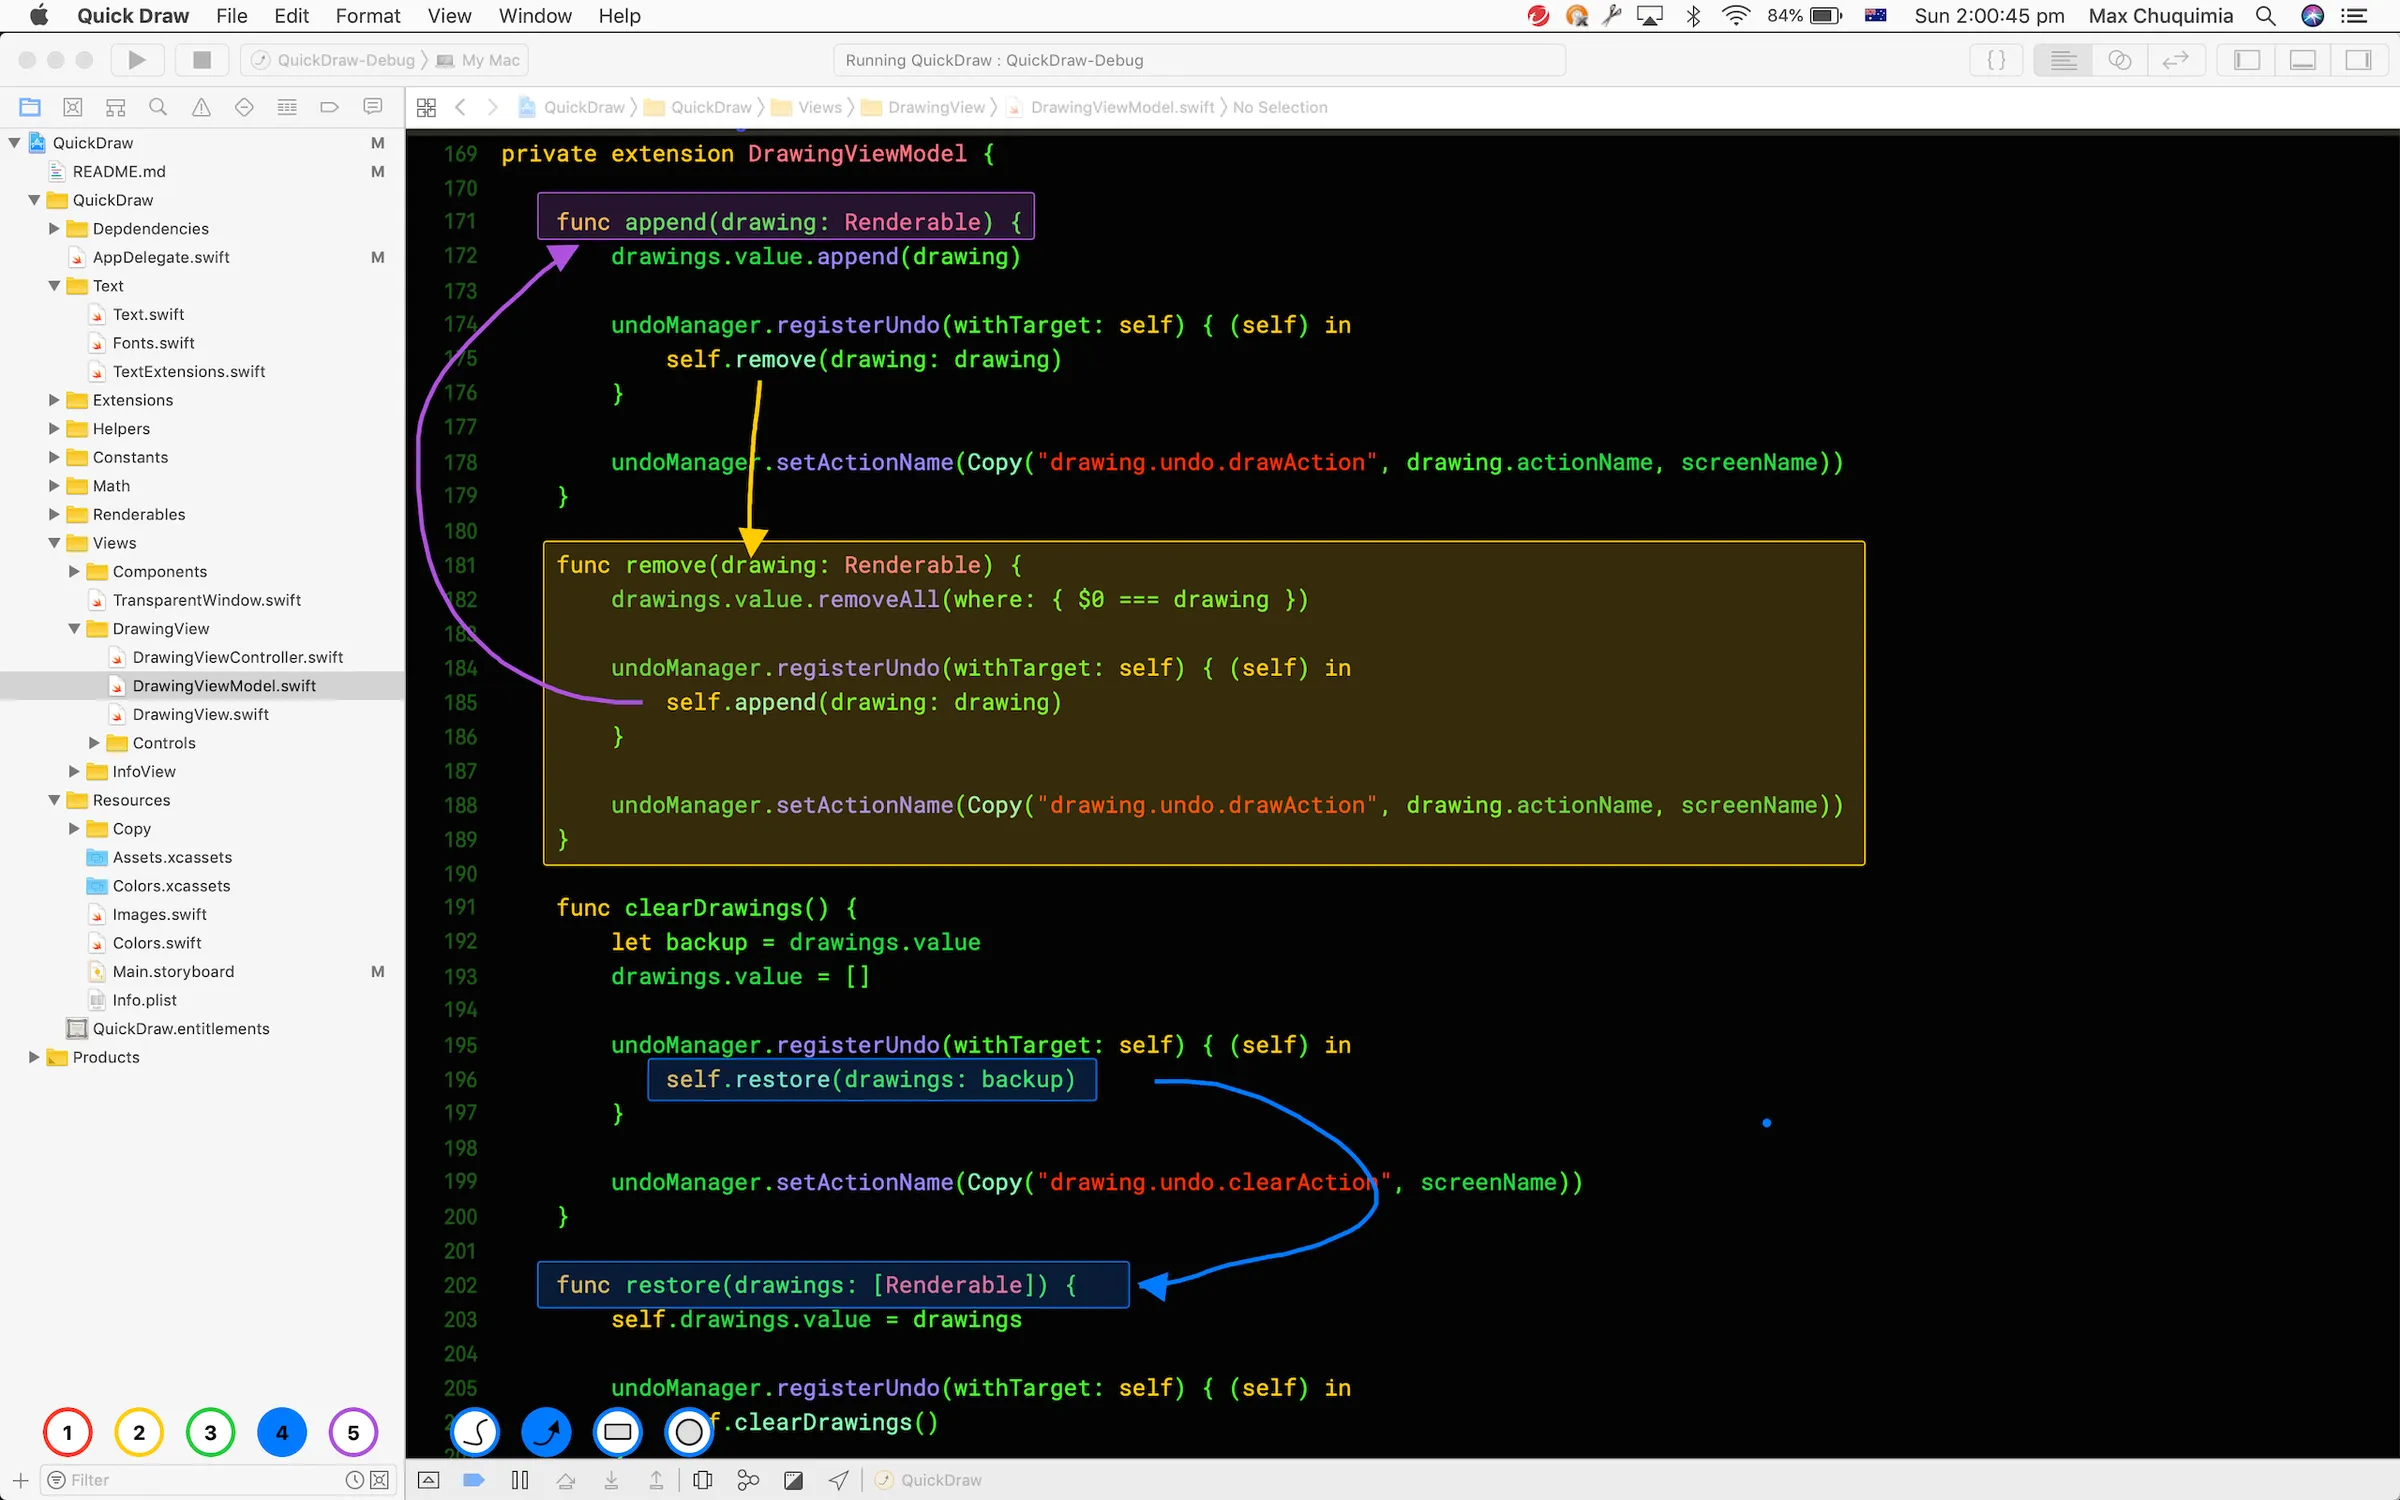Select the circle drawing tool

[x=689, y=1432]
